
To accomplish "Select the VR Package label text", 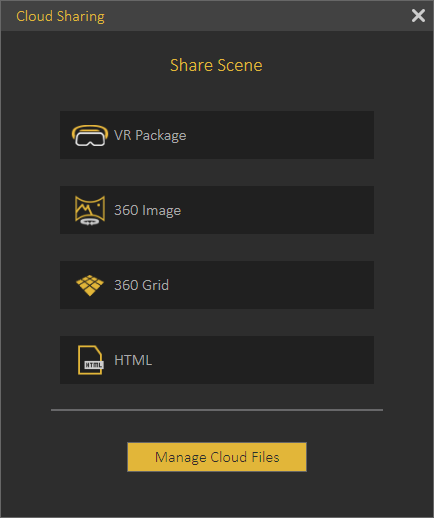I will point(150,135).
